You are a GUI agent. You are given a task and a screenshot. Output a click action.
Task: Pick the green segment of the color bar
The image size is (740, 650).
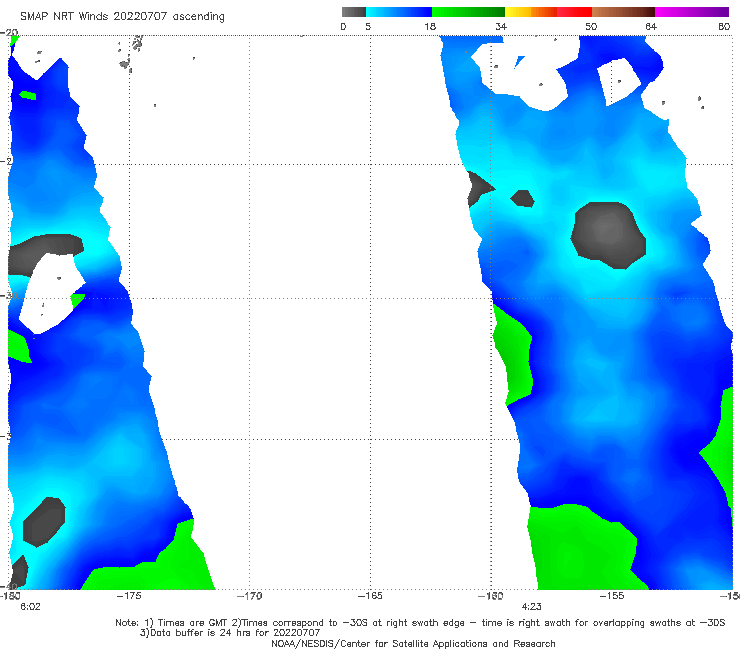coord(469,12)
